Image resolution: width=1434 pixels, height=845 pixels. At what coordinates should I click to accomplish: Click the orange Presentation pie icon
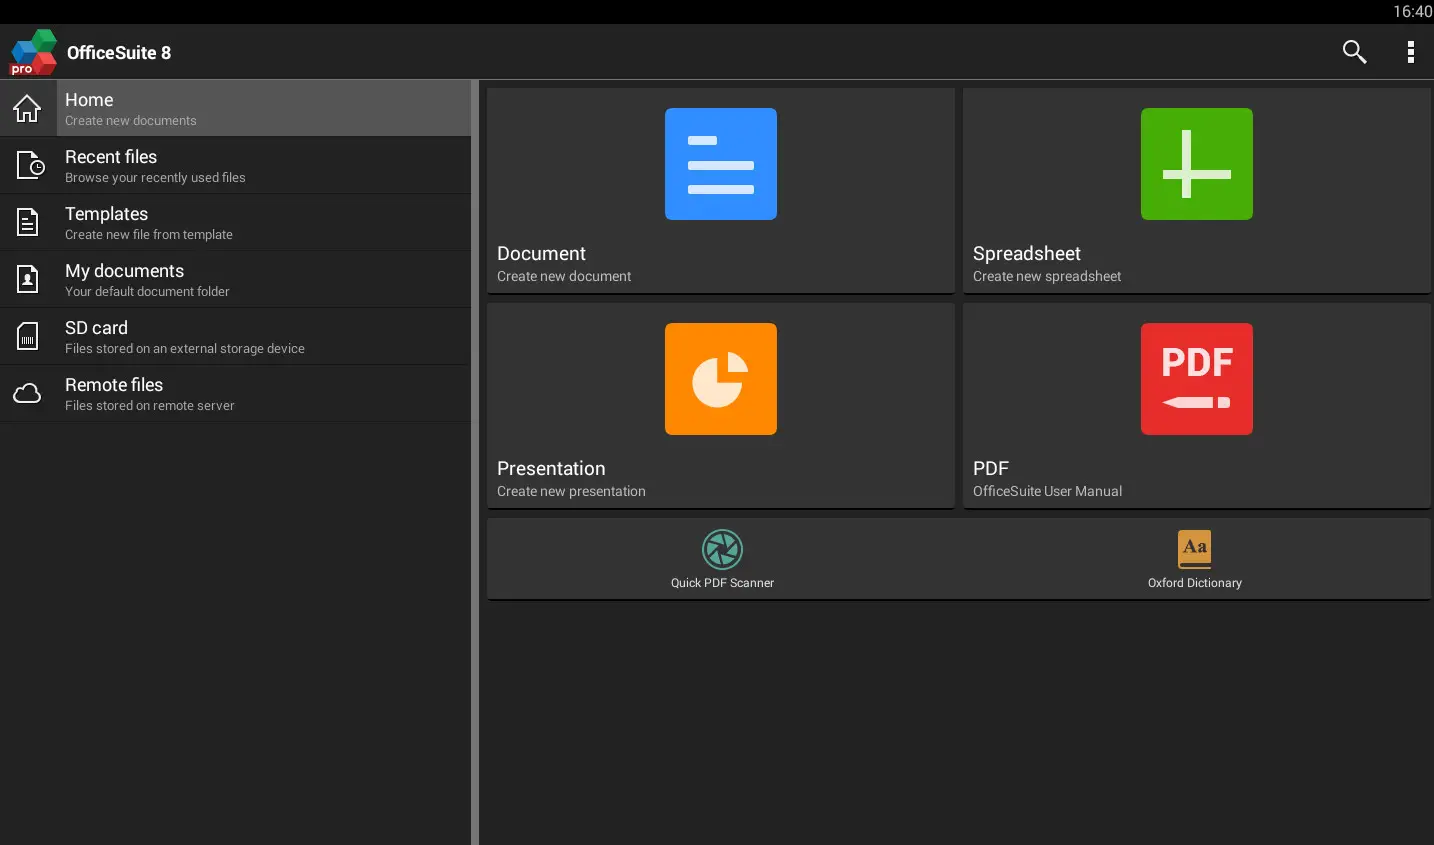(721, 379)
